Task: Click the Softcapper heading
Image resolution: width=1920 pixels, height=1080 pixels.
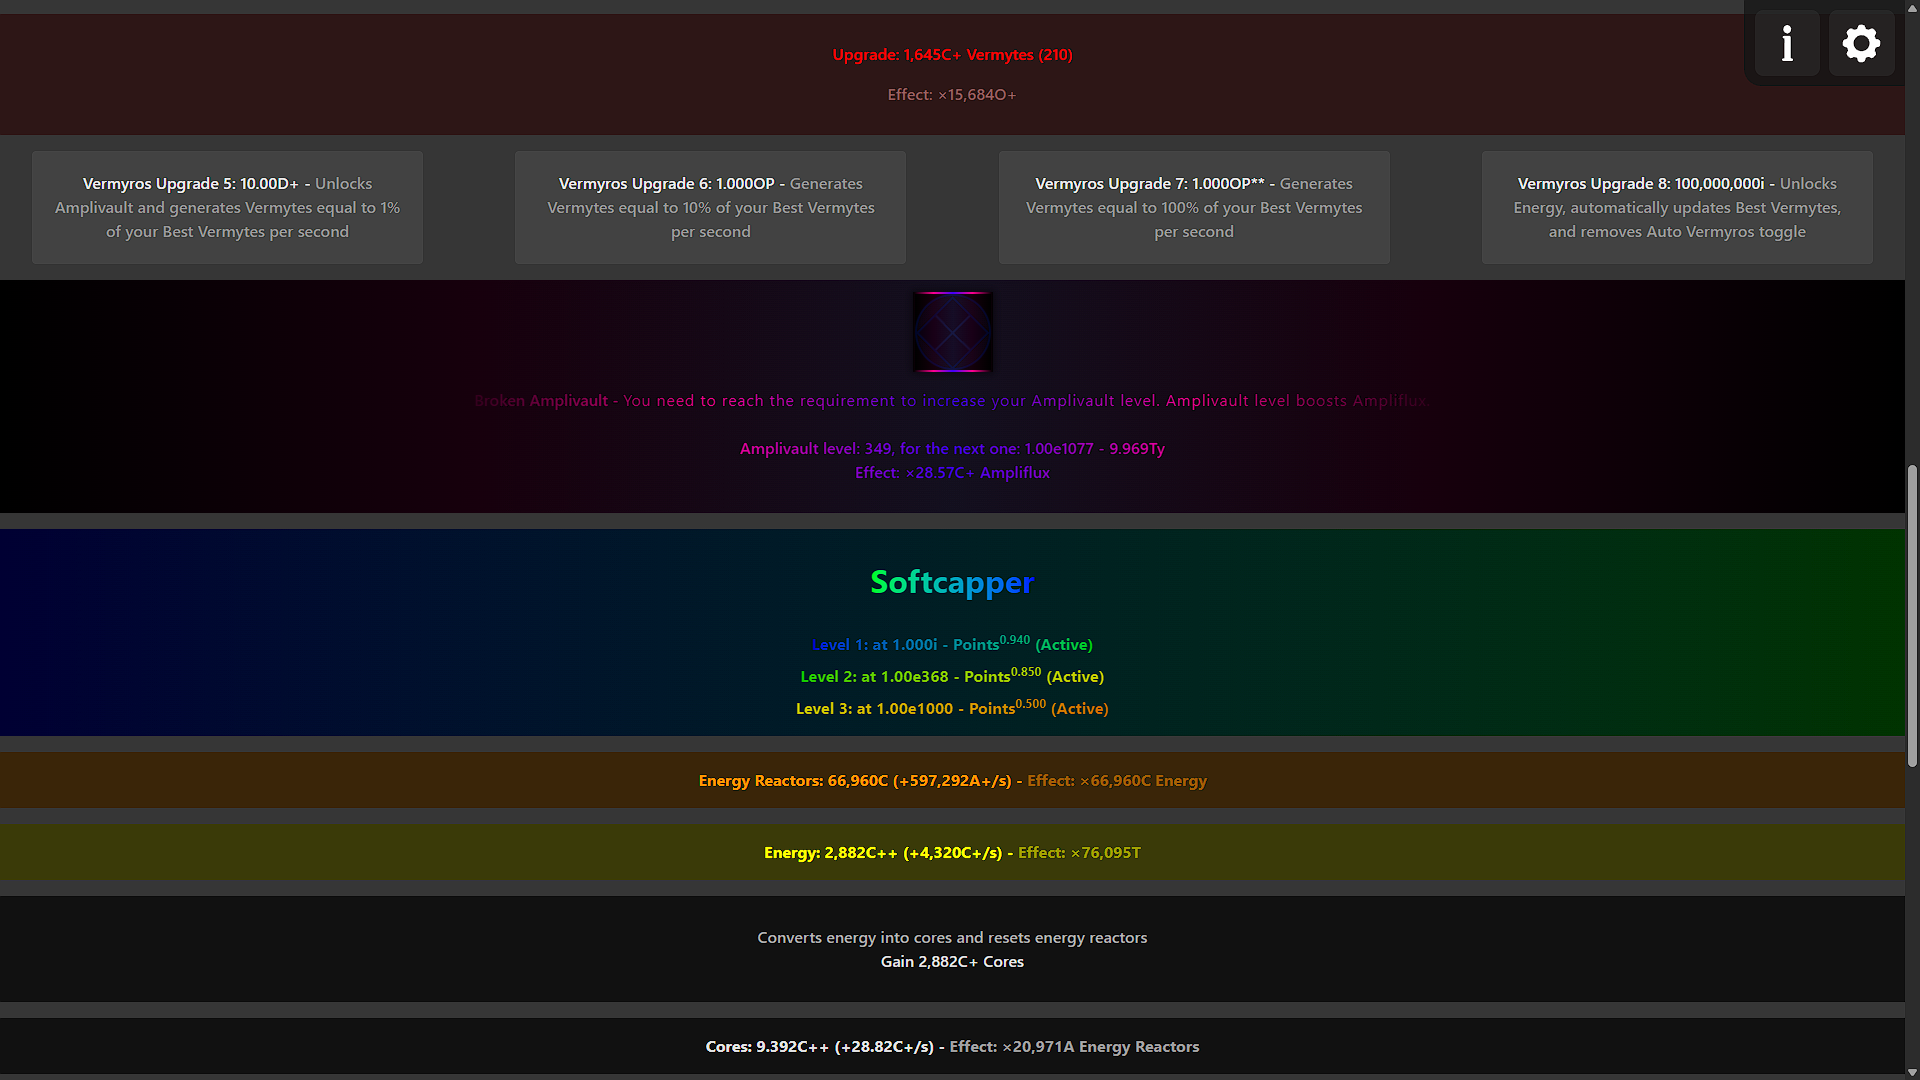Action: pos(952,582)
